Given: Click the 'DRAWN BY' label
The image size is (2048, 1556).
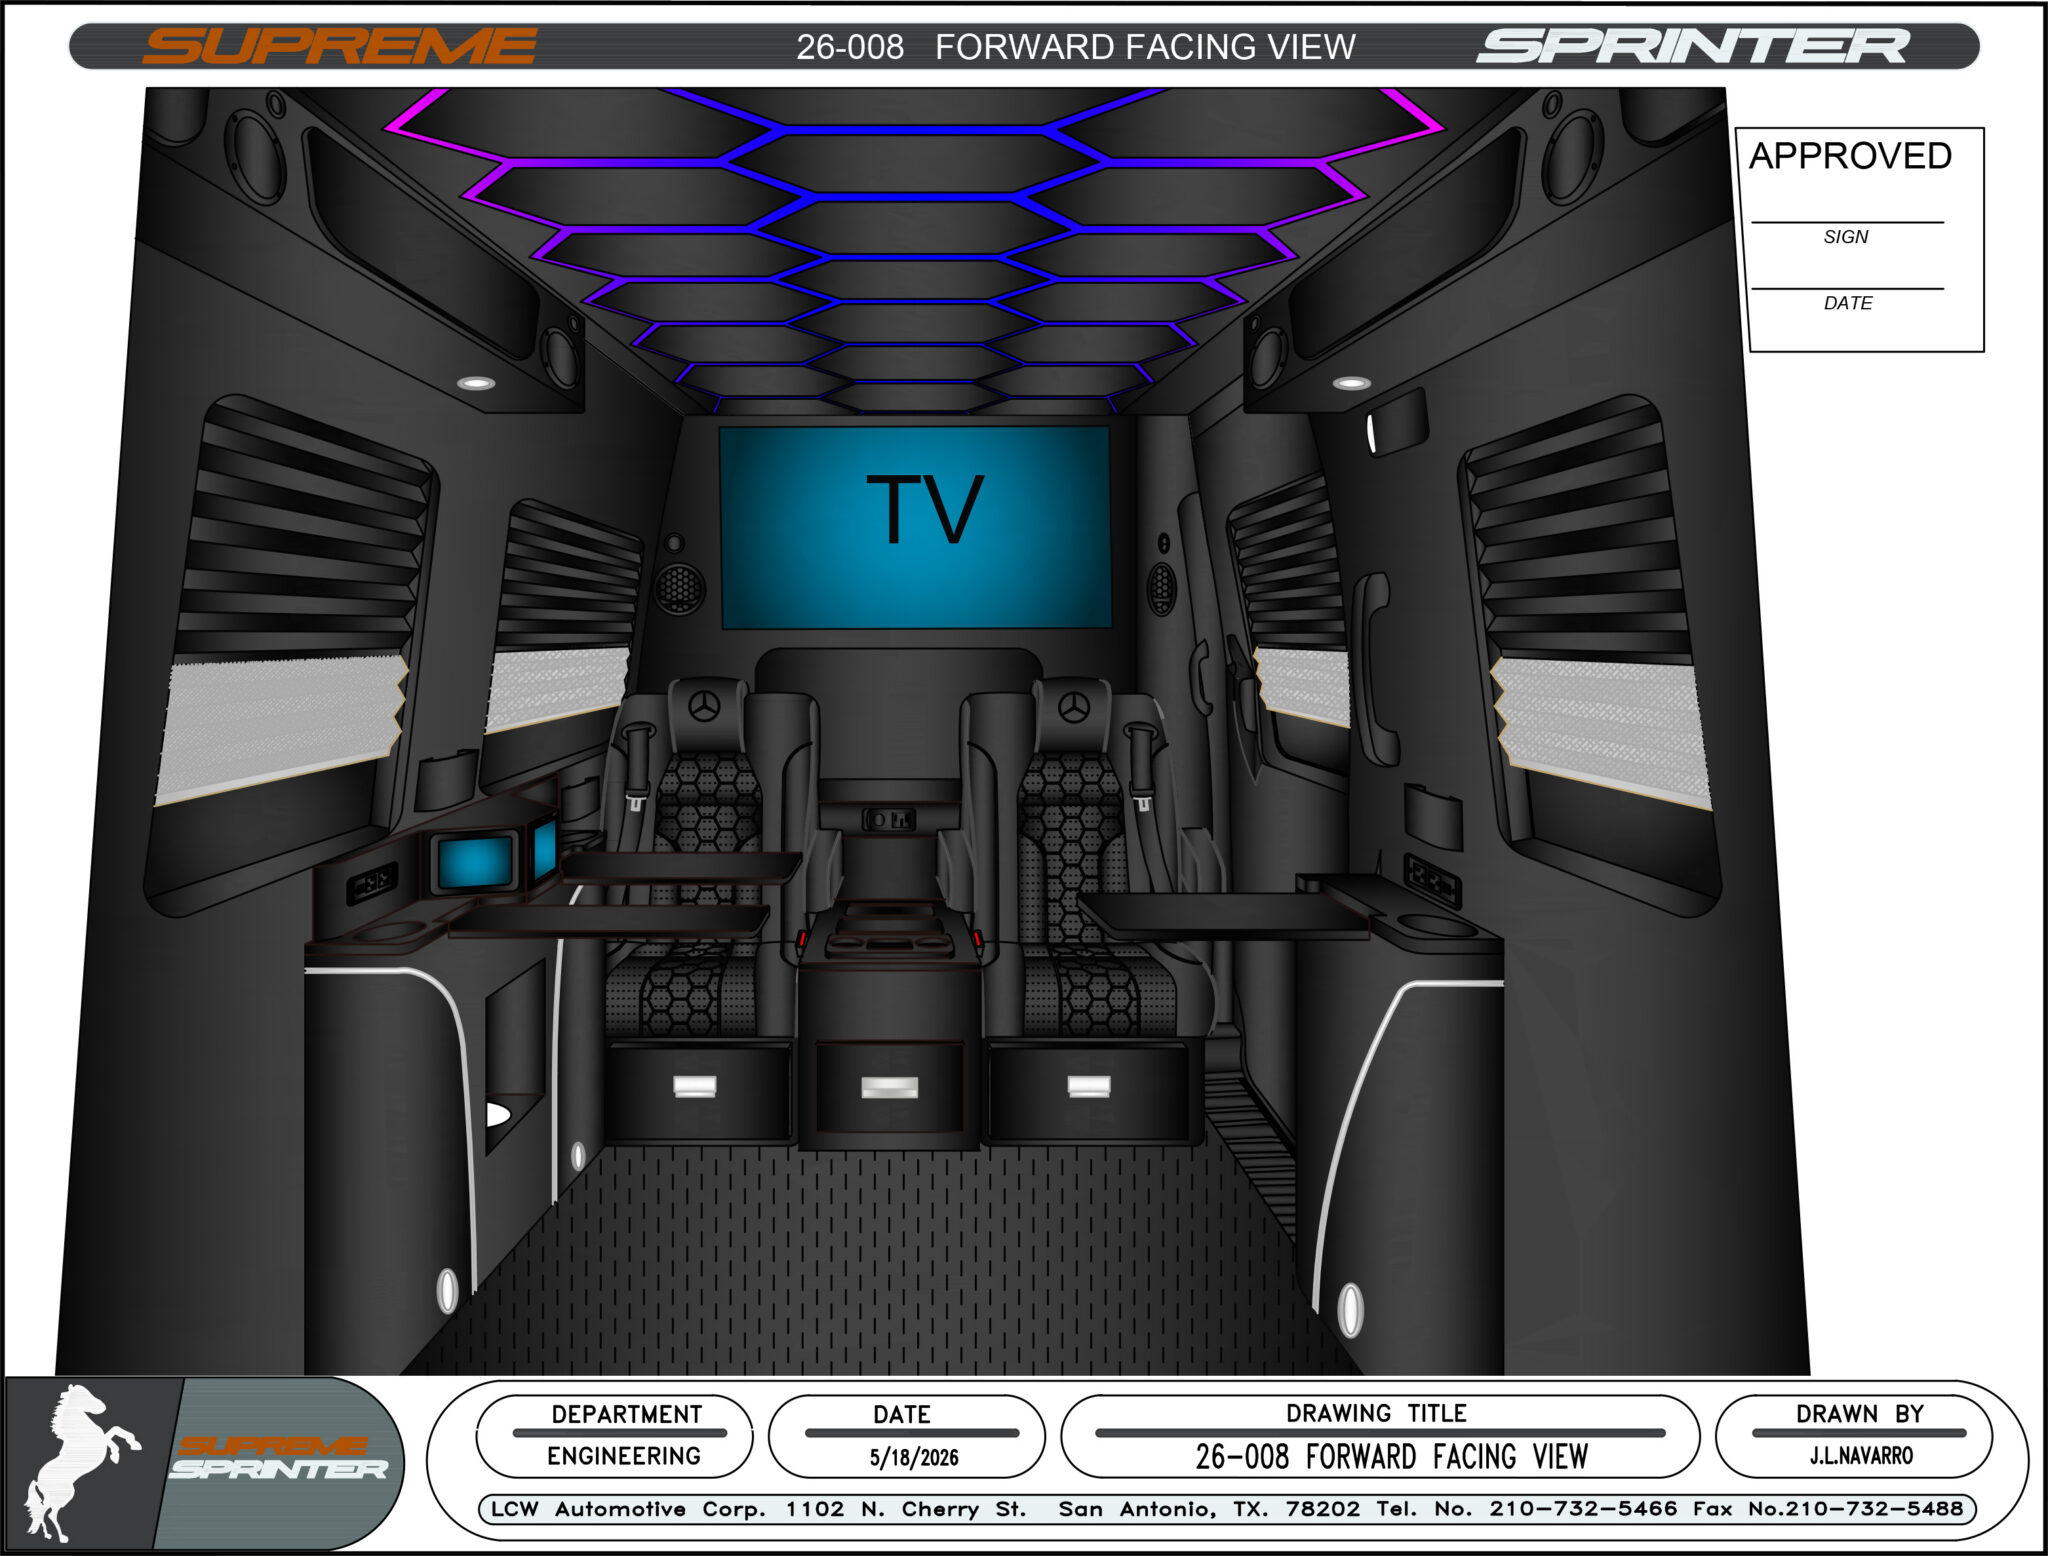Looking at the screenshot, I should click(x=1860, y=1414).
